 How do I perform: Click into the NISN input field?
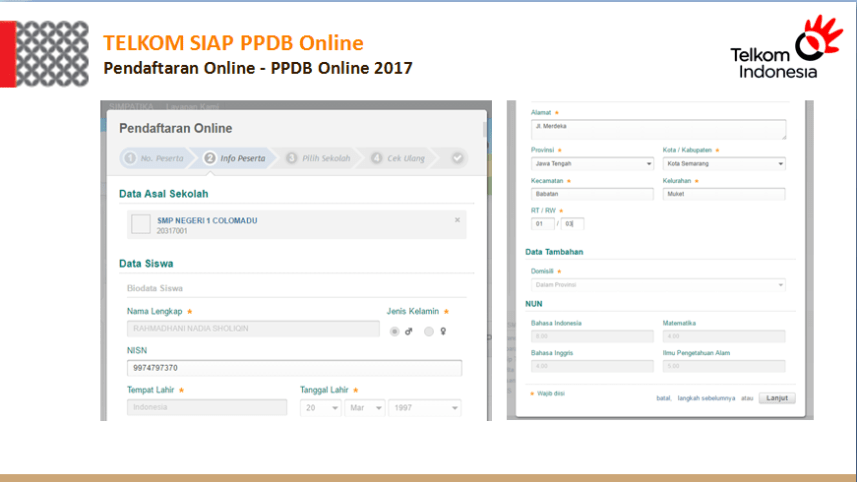pos(294,368)
